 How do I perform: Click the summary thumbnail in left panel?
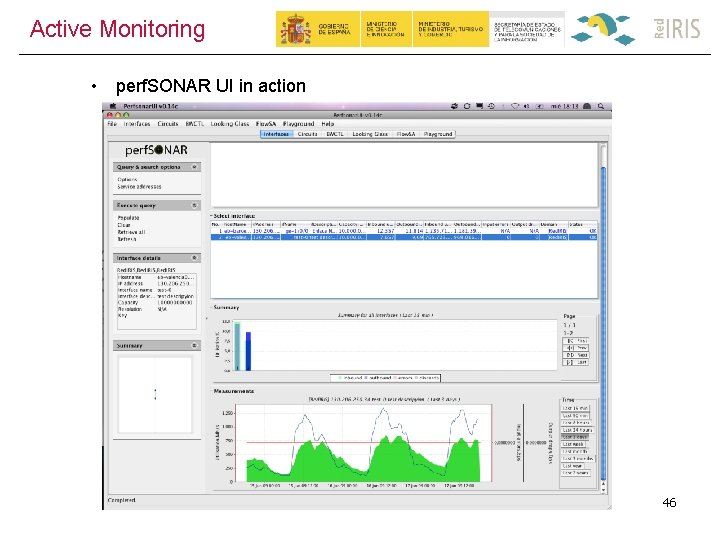[155, 395]
